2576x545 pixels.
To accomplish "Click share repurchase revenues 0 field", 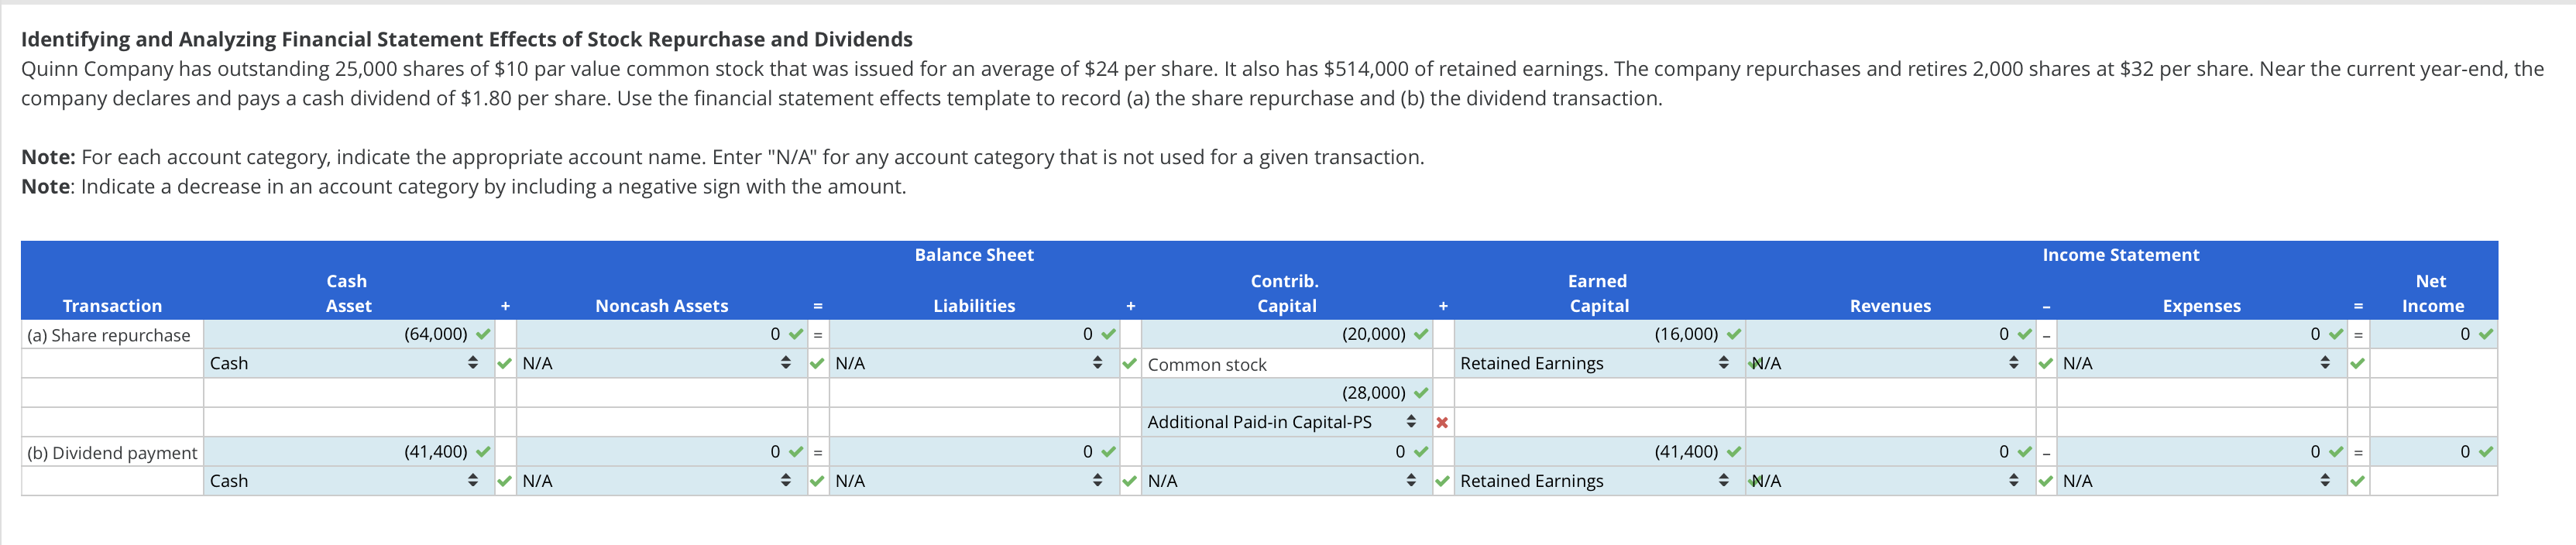I will pyautogui.click(x=1891, y=334).
